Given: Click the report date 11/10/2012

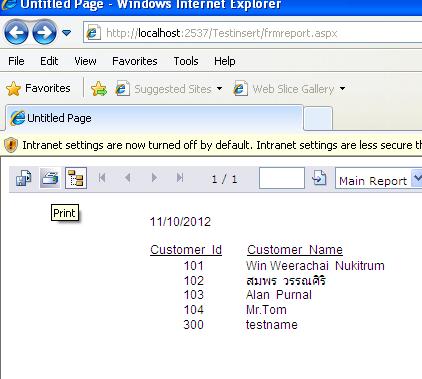Looking at the screenshot, I should coord(180,222).
